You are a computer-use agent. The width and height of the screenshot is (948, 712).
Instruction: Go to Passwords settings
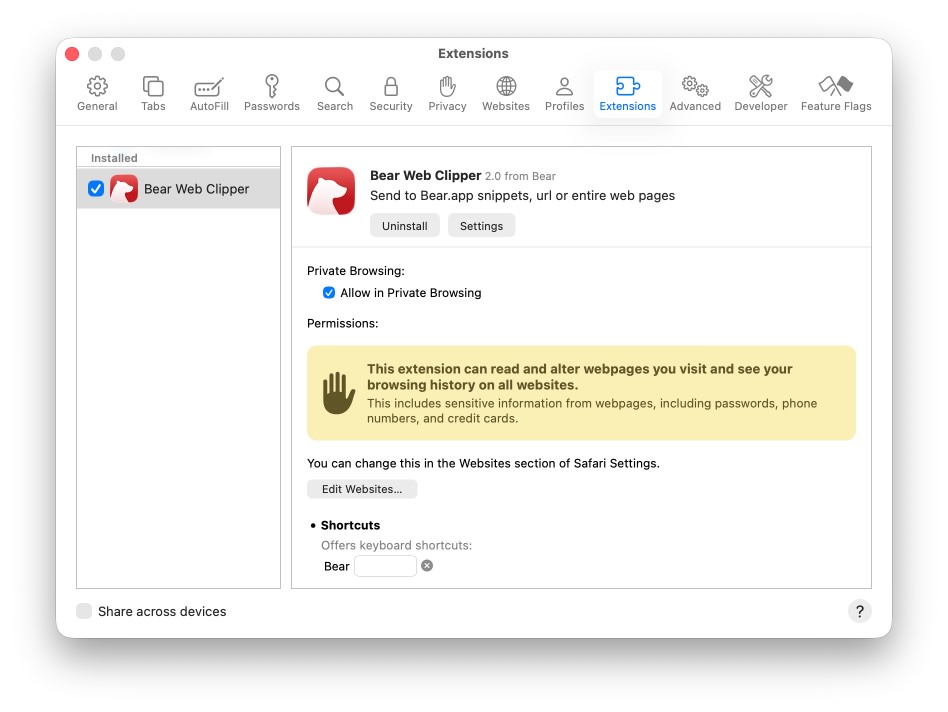pos(272,94)
